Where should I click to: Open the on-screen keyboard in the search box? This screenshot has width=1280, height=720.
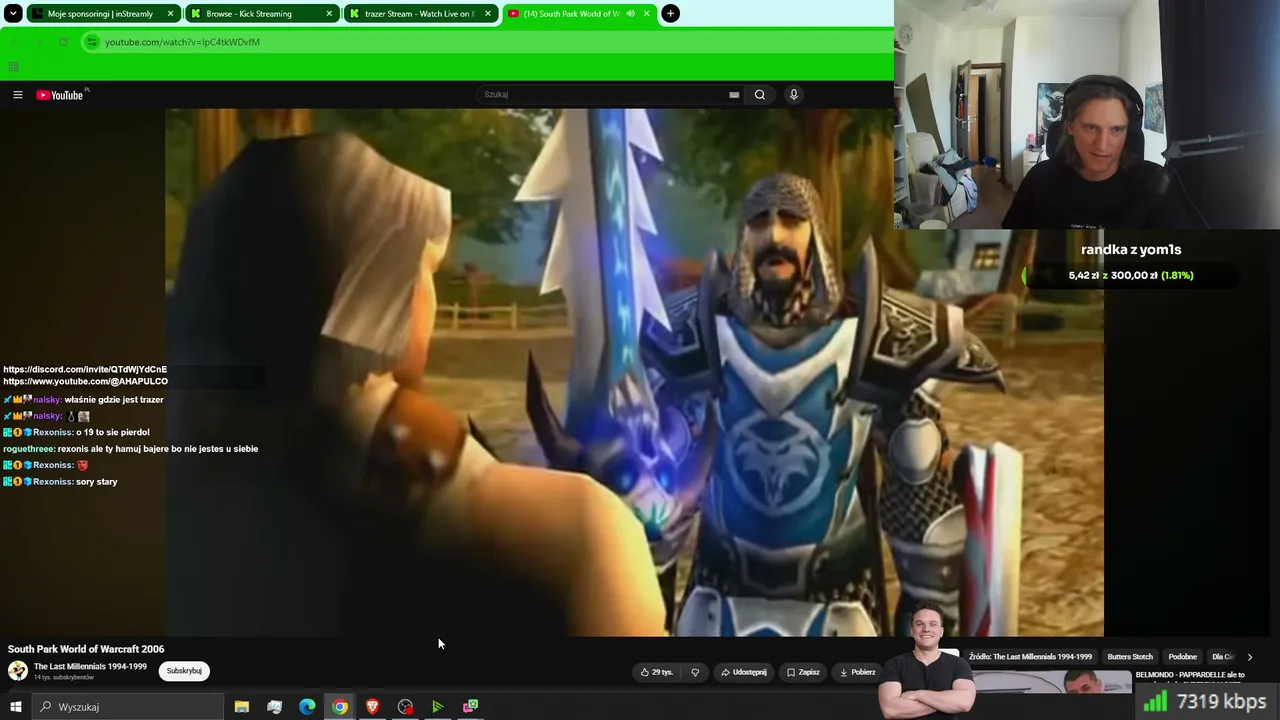coord(734,95)
